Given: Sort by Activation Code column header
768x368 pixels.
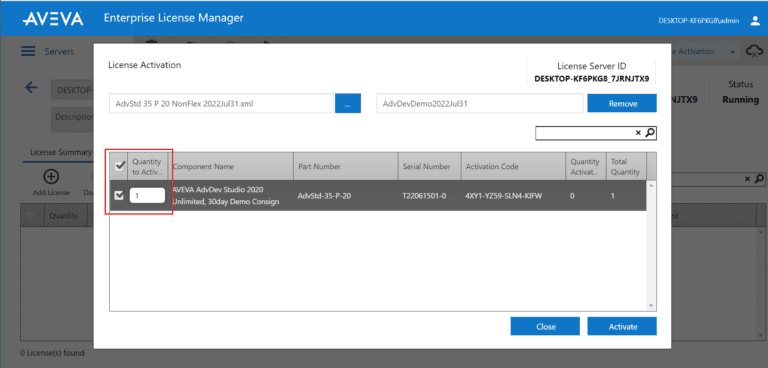Looking at the screenshot, I should coord(513,167).
